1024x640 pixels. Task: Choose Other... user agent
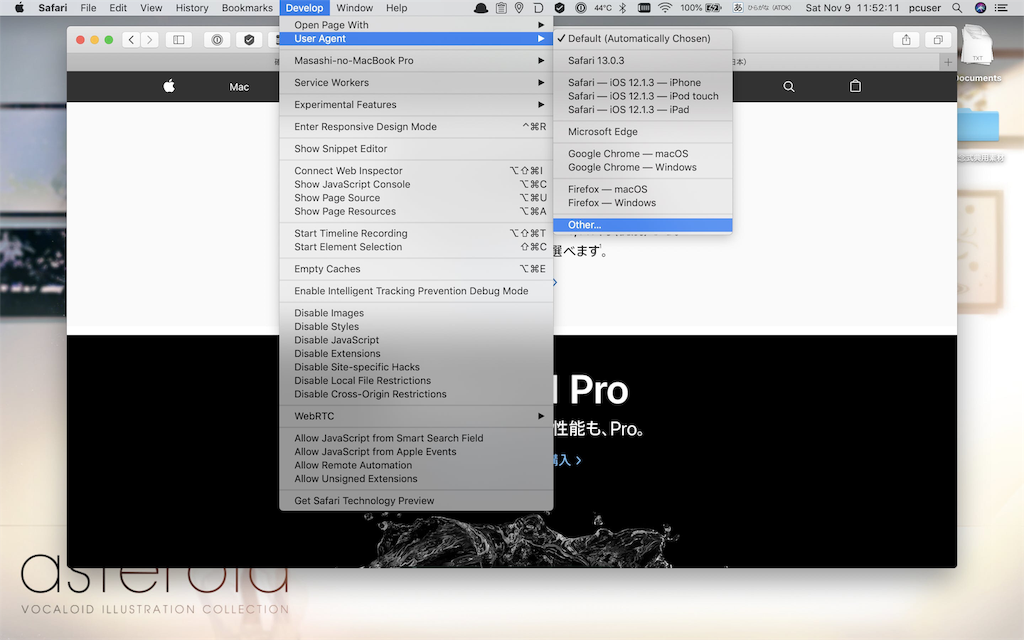pos(643,225)
